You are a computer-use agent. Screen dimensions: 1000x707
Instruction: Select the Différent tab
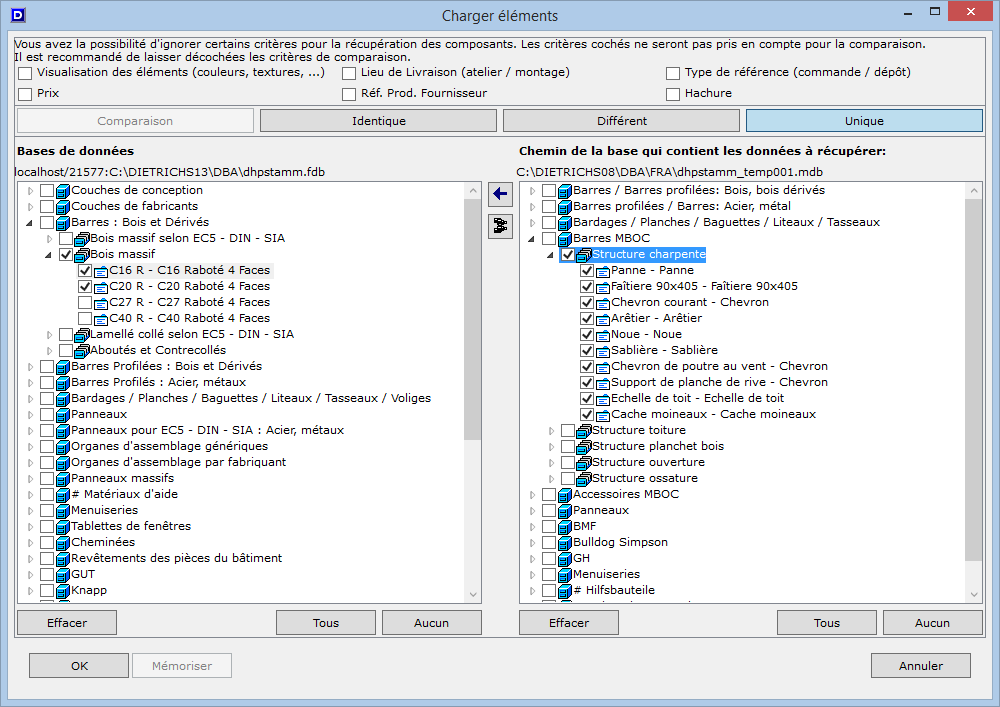(x=621, y=121)
